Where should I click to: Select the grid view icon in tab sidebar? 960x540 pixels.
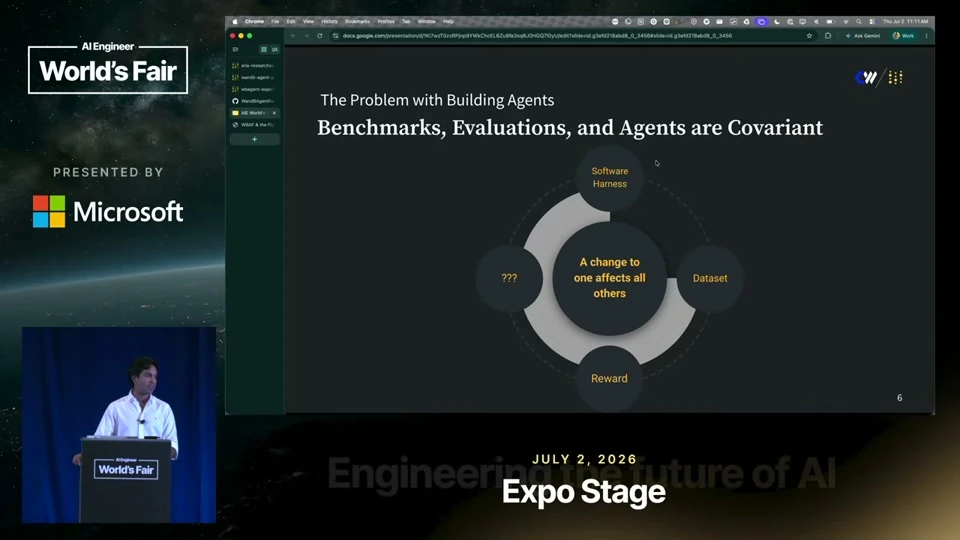pos(264,50)
